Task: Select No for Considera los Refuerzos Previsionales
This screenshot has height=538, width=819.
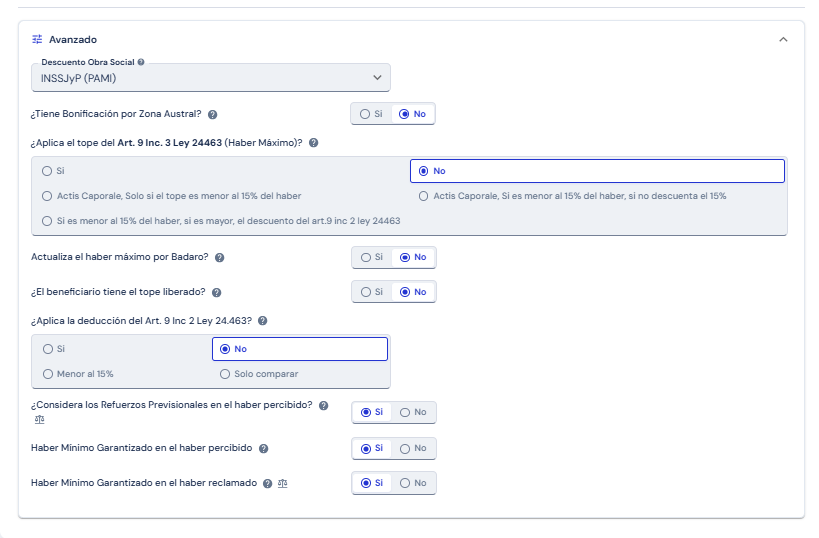Action: (x=413, y=412)
